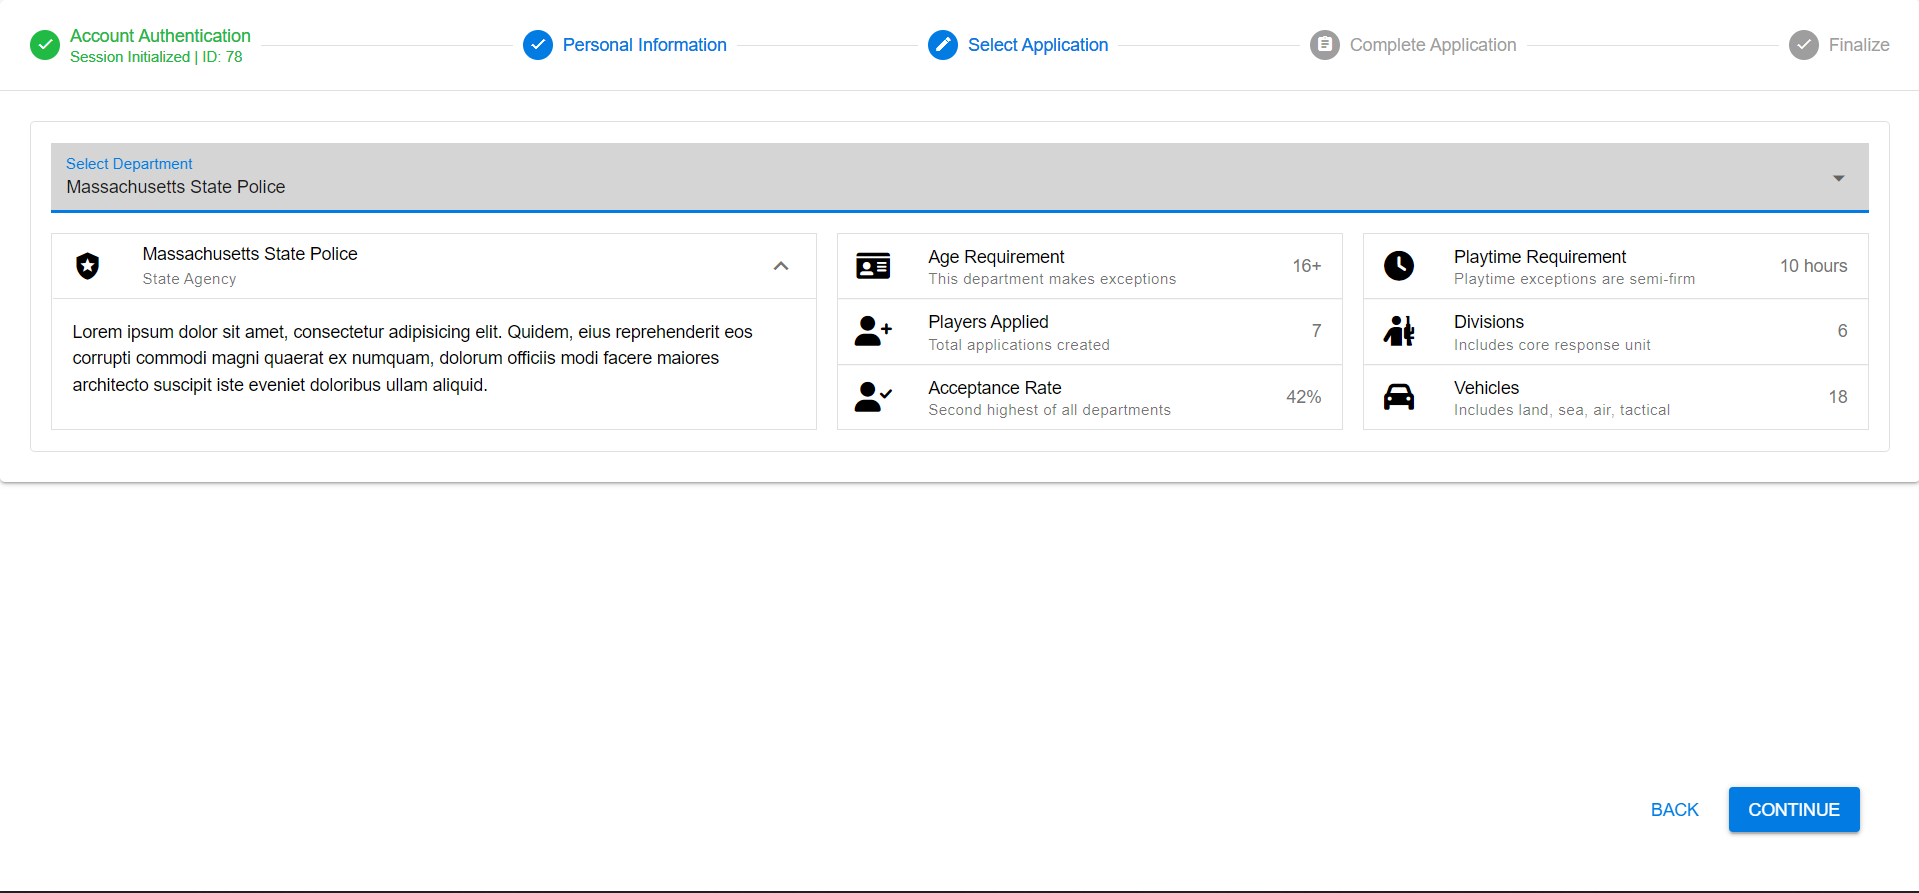This screenshot has height=893, width=1919.
Task: Click the police badge shield icon
Action: click(x=88, y=266)
